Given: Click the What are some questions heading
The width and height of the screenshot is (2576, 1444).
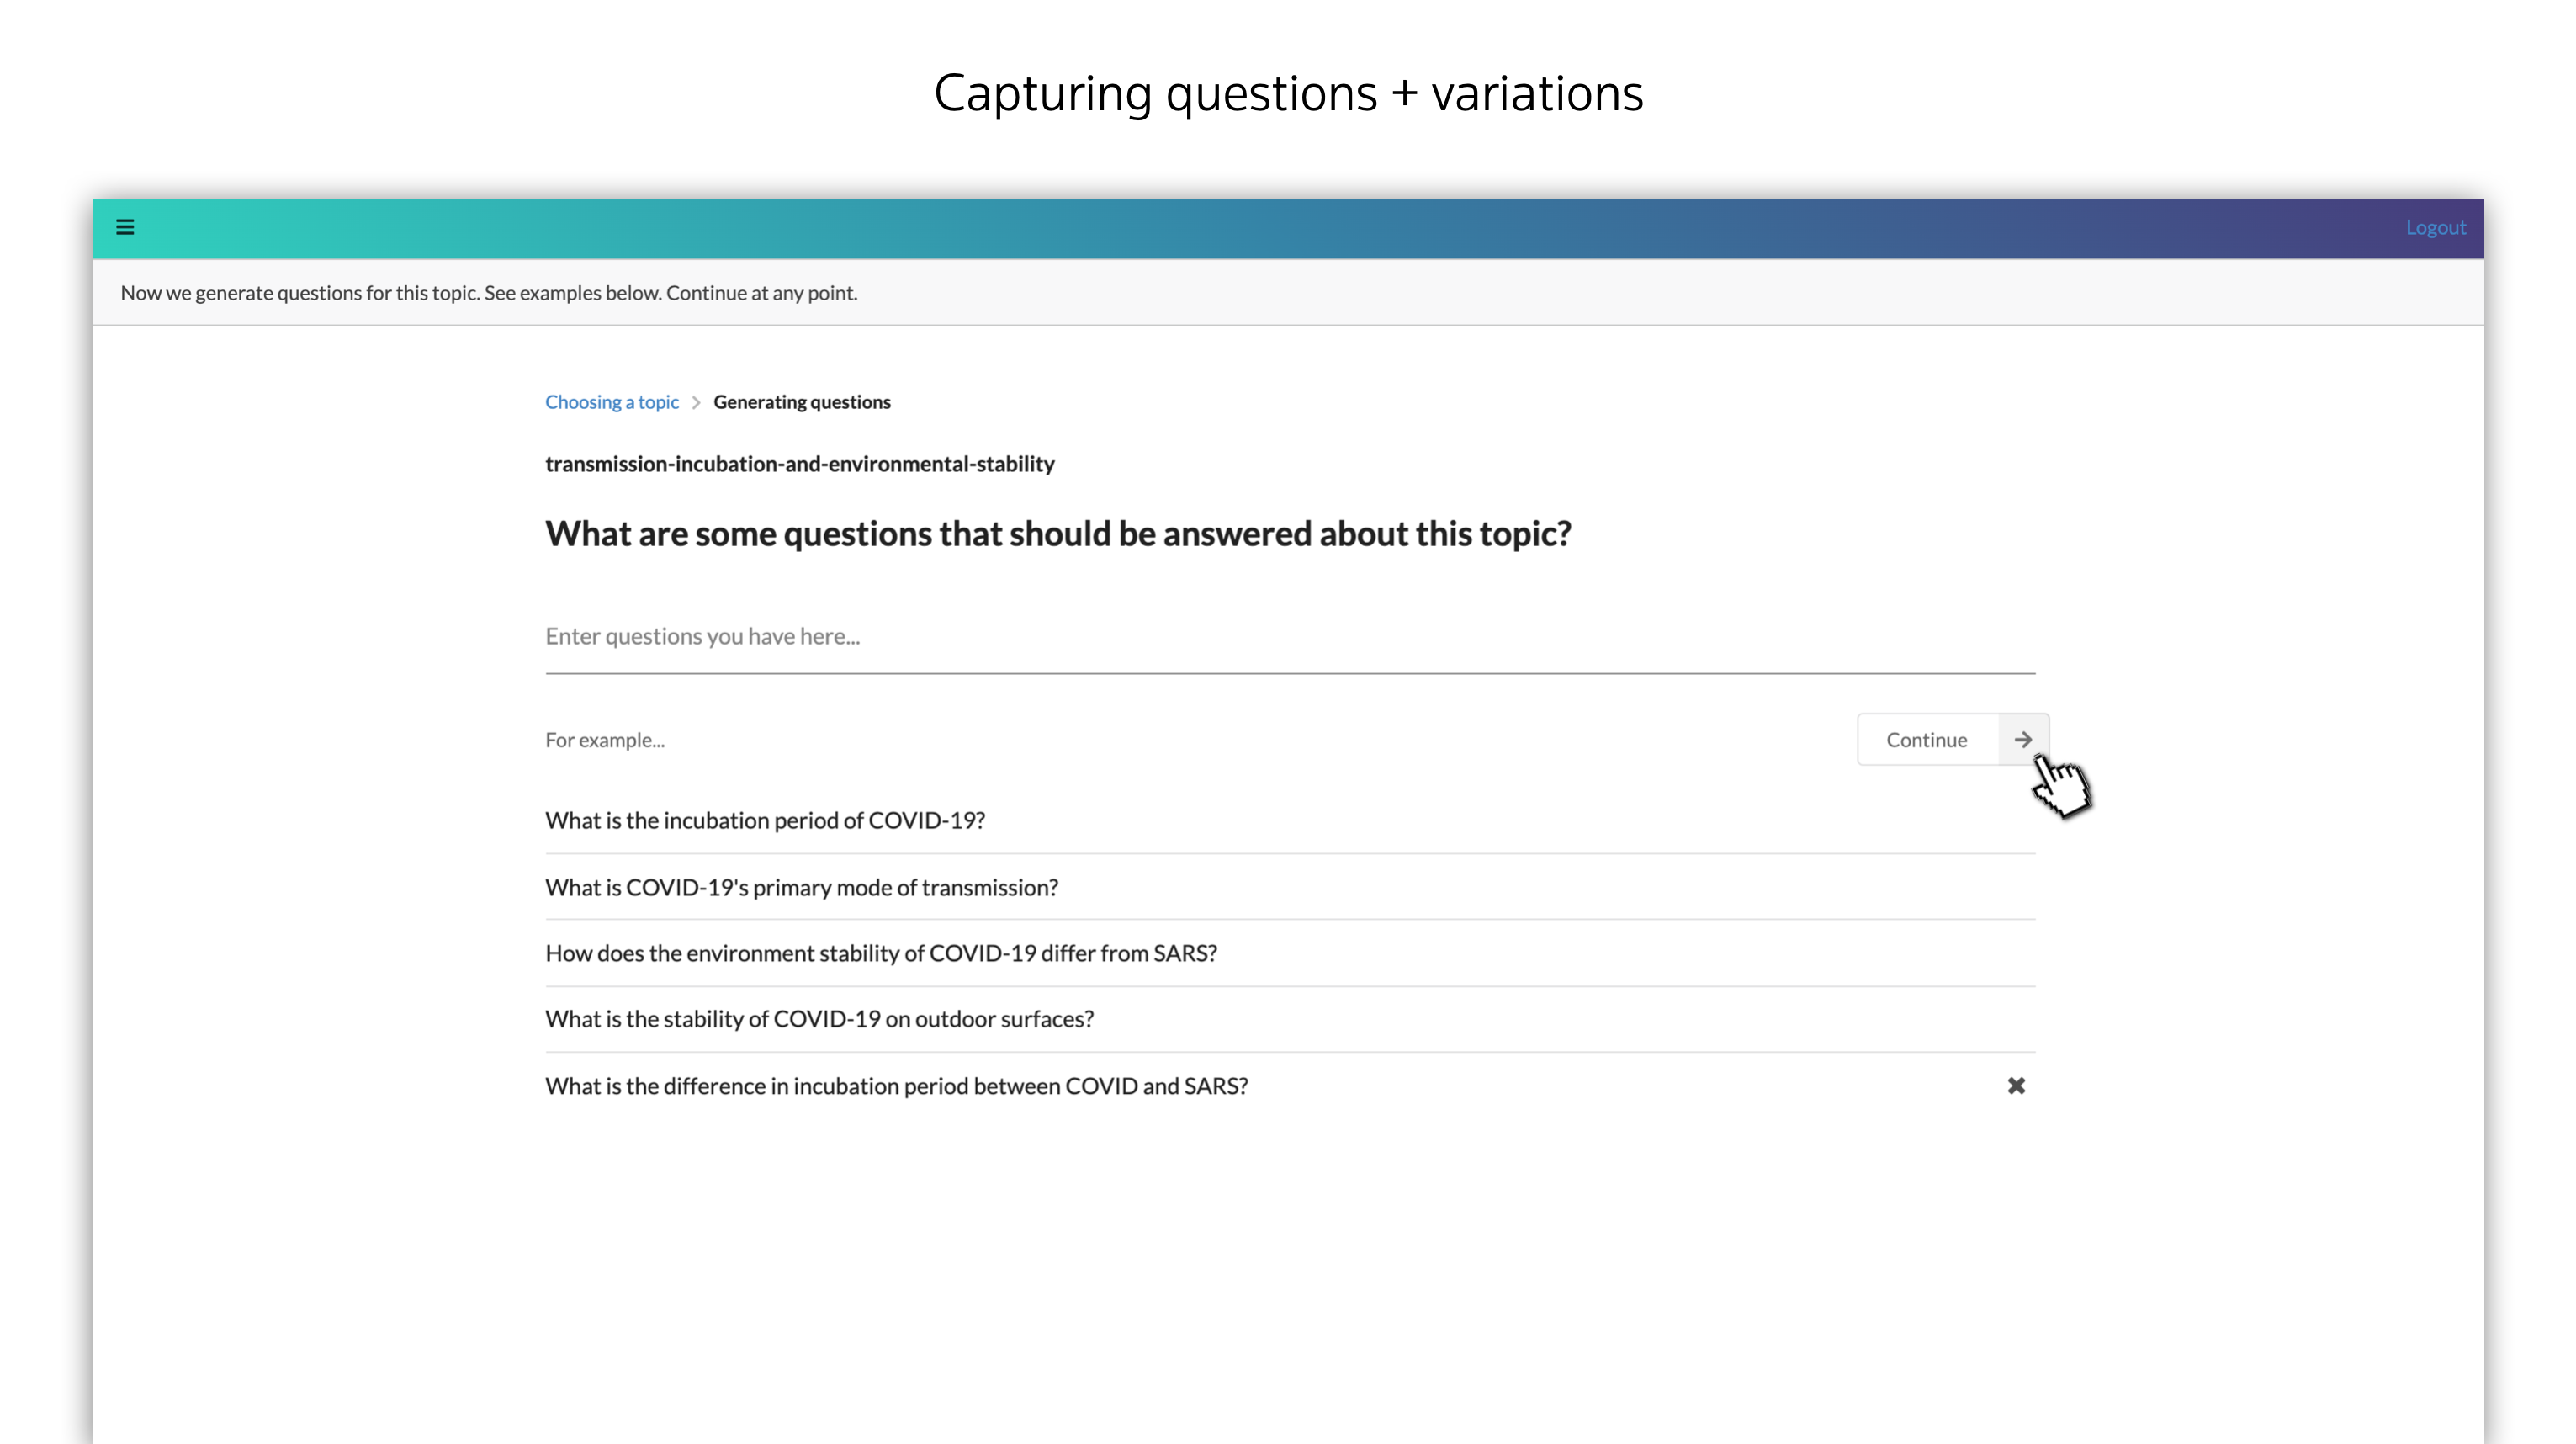Looking at the screenshot, I should [x=1057, y=534].
